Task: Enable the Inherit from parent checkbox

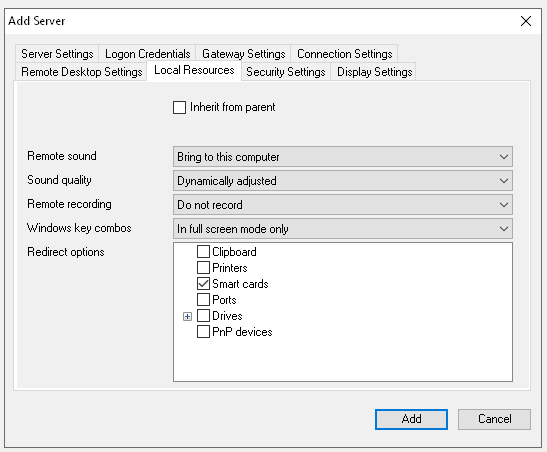Action: point(179,107)
